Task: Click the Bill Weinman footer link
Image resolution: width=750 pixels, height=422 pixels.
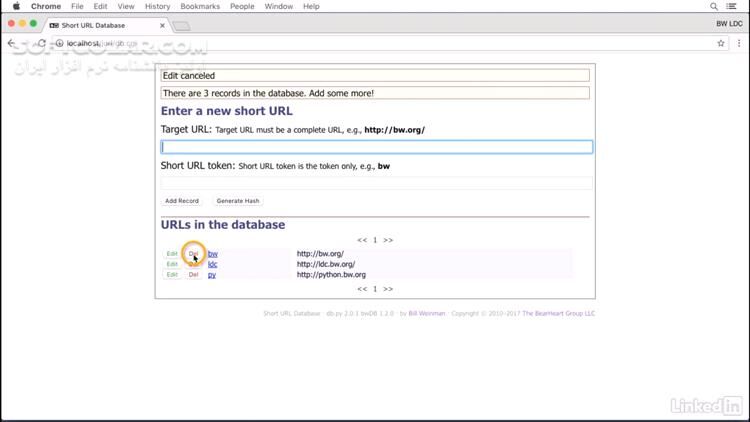Action: click(x=427, y=313)
